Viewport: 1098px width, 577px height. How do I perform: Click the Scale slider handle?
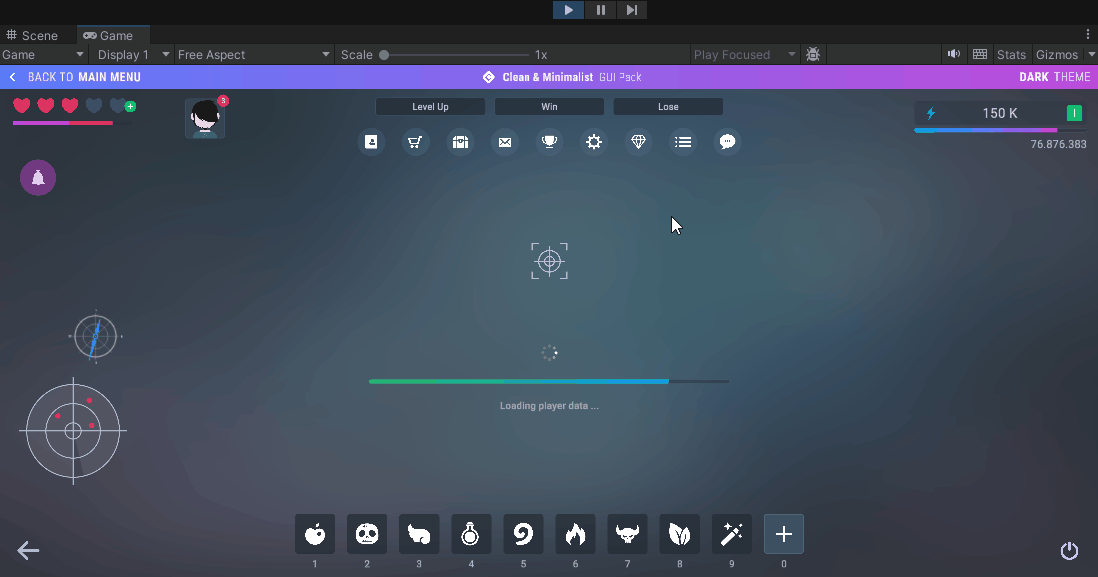tap(384, 55)
